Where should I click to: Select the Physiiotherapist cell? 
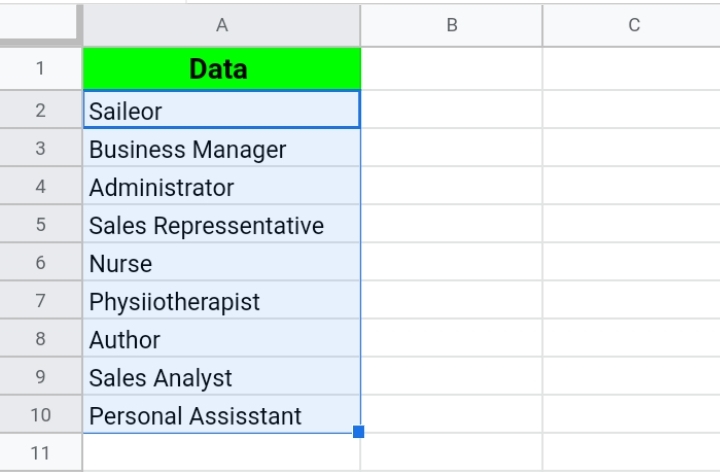click(222, 300)
